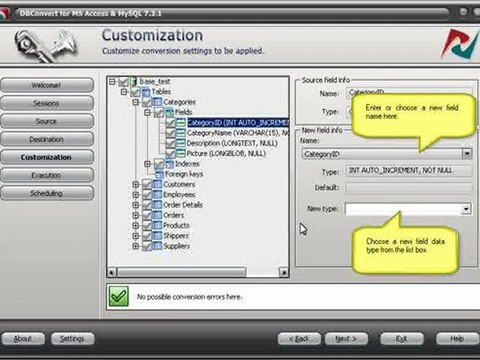
Task: Click the Next > button
Action: pos(347,339)
